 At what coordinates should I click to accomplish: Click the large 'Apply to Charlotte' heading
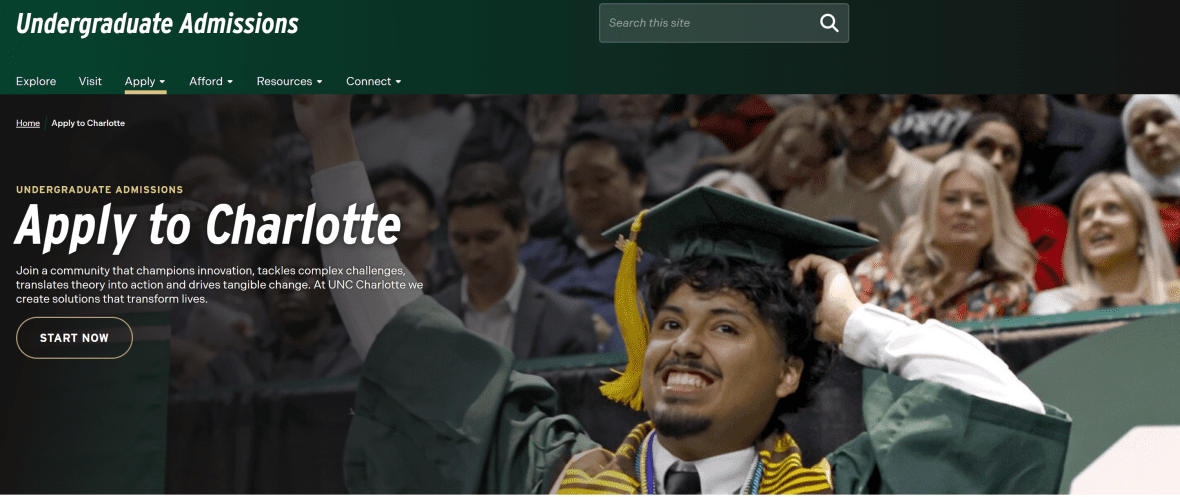pos(208,227)
